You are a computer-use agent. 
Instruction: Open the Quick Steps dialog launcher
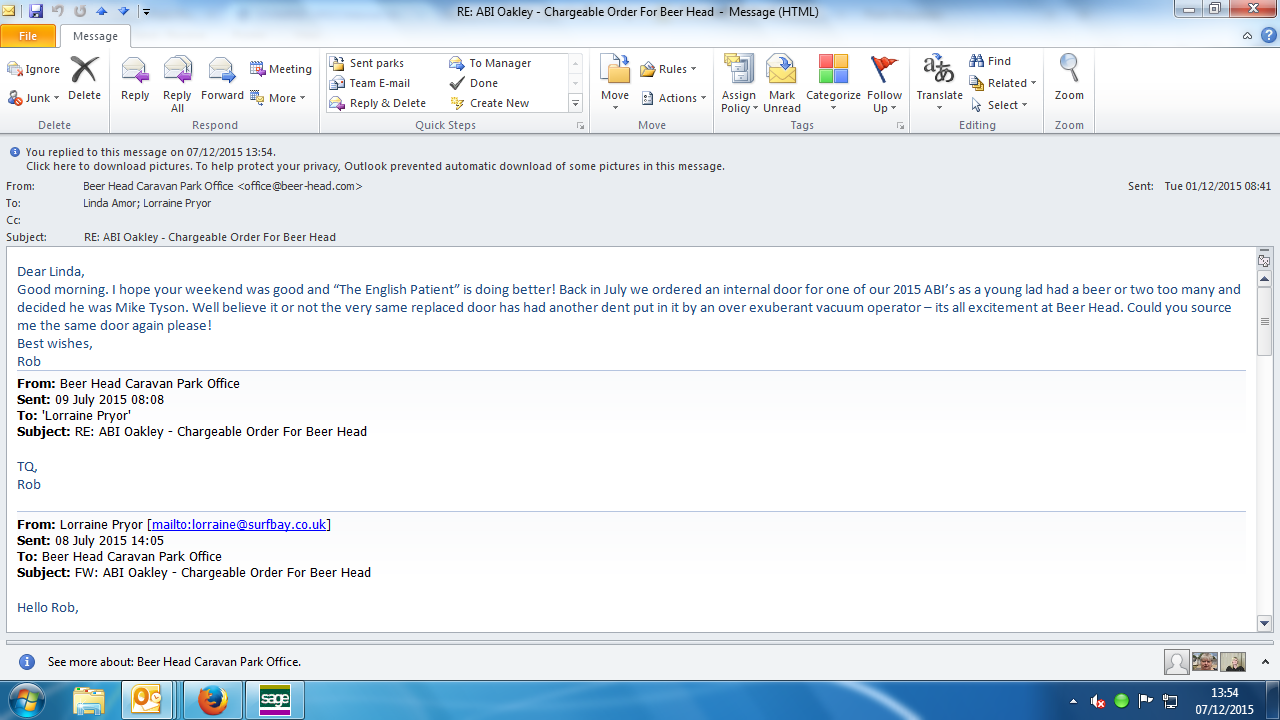(x=580, y=126)
